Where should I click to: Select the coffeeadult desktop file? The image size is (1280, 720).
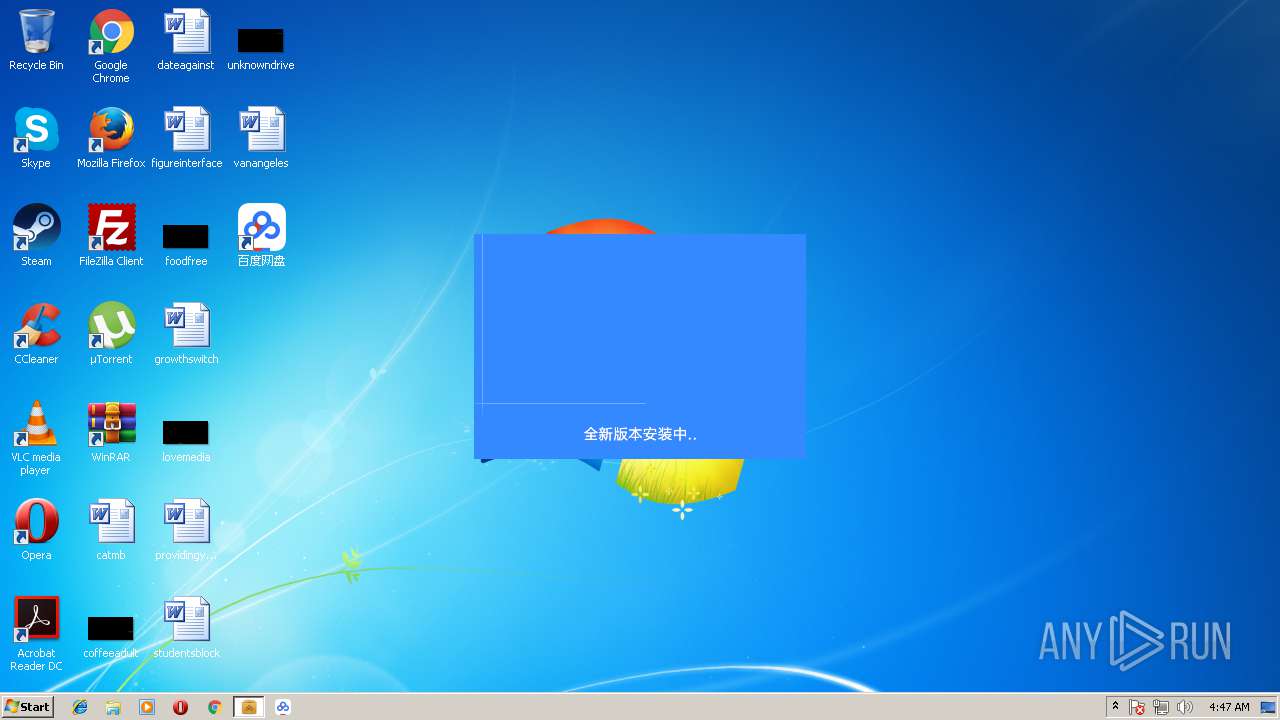coord(111,637)
